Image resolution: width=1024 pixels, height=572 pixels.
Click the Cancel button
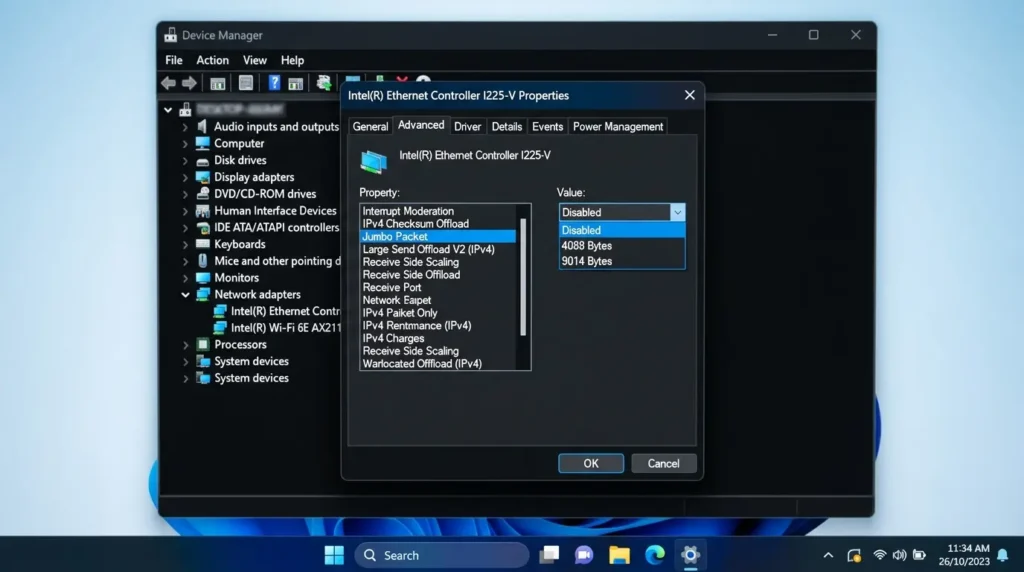pyautogui.click(x=663, y=463)
